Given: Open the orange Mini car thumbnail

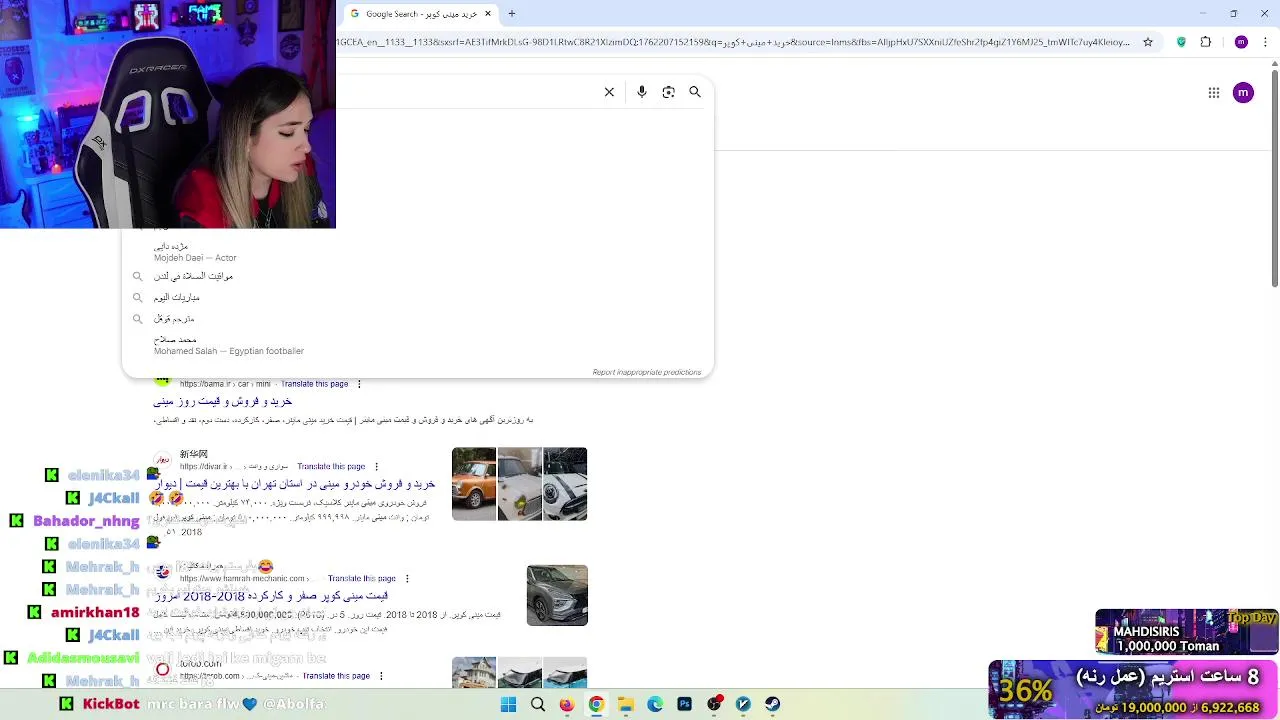Looking at the screenshot, I should (x=474, y=484).
